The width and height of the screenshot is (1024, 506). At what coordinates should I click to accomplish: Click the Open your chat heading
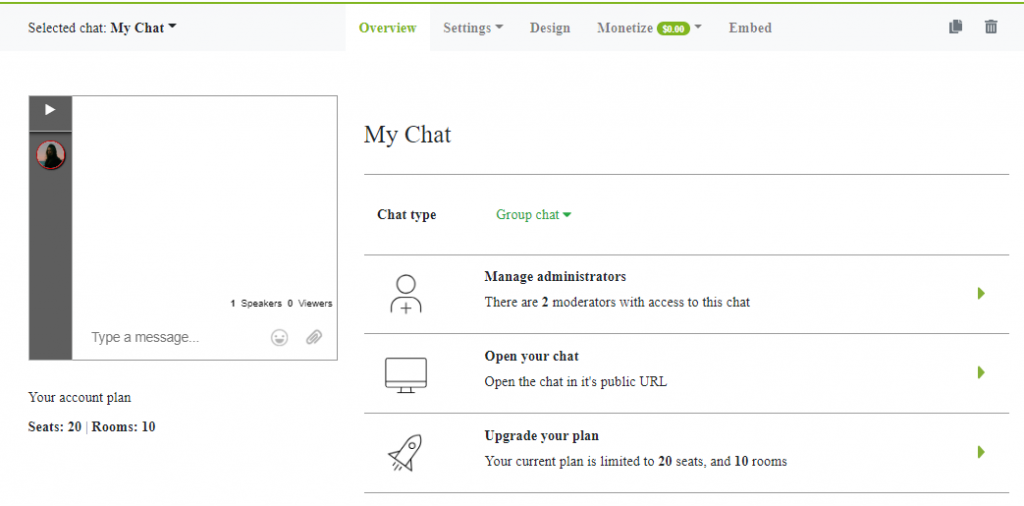coord(532,356)
